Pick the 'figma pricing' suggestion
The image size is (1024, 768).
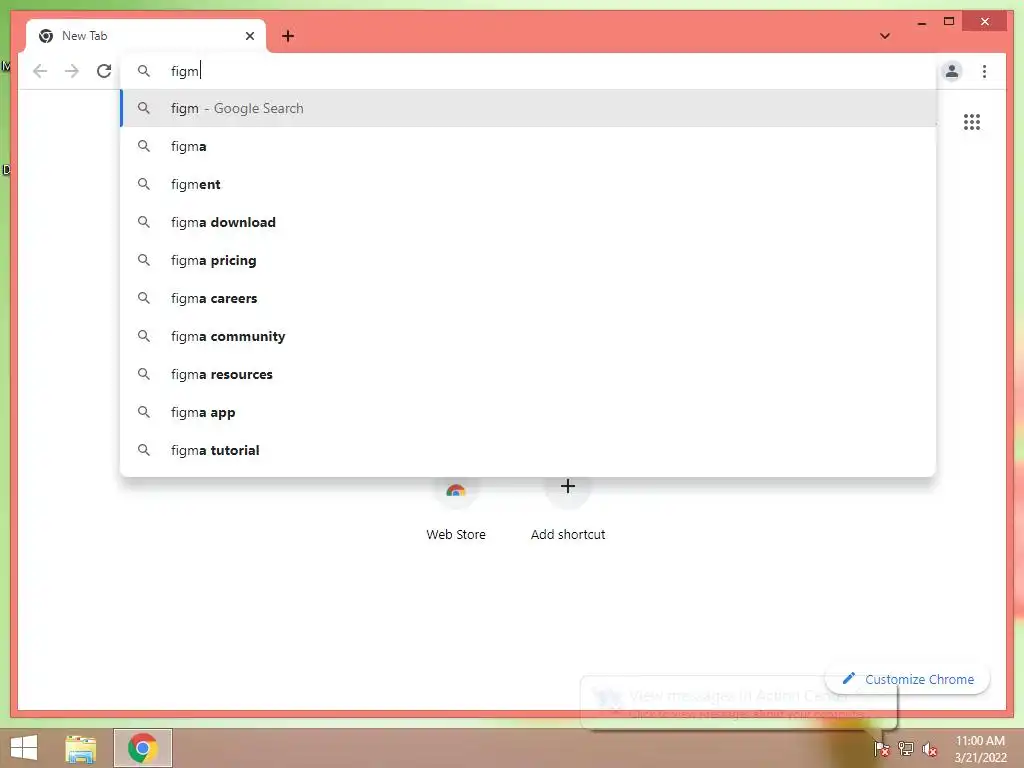tap(529, 261)
